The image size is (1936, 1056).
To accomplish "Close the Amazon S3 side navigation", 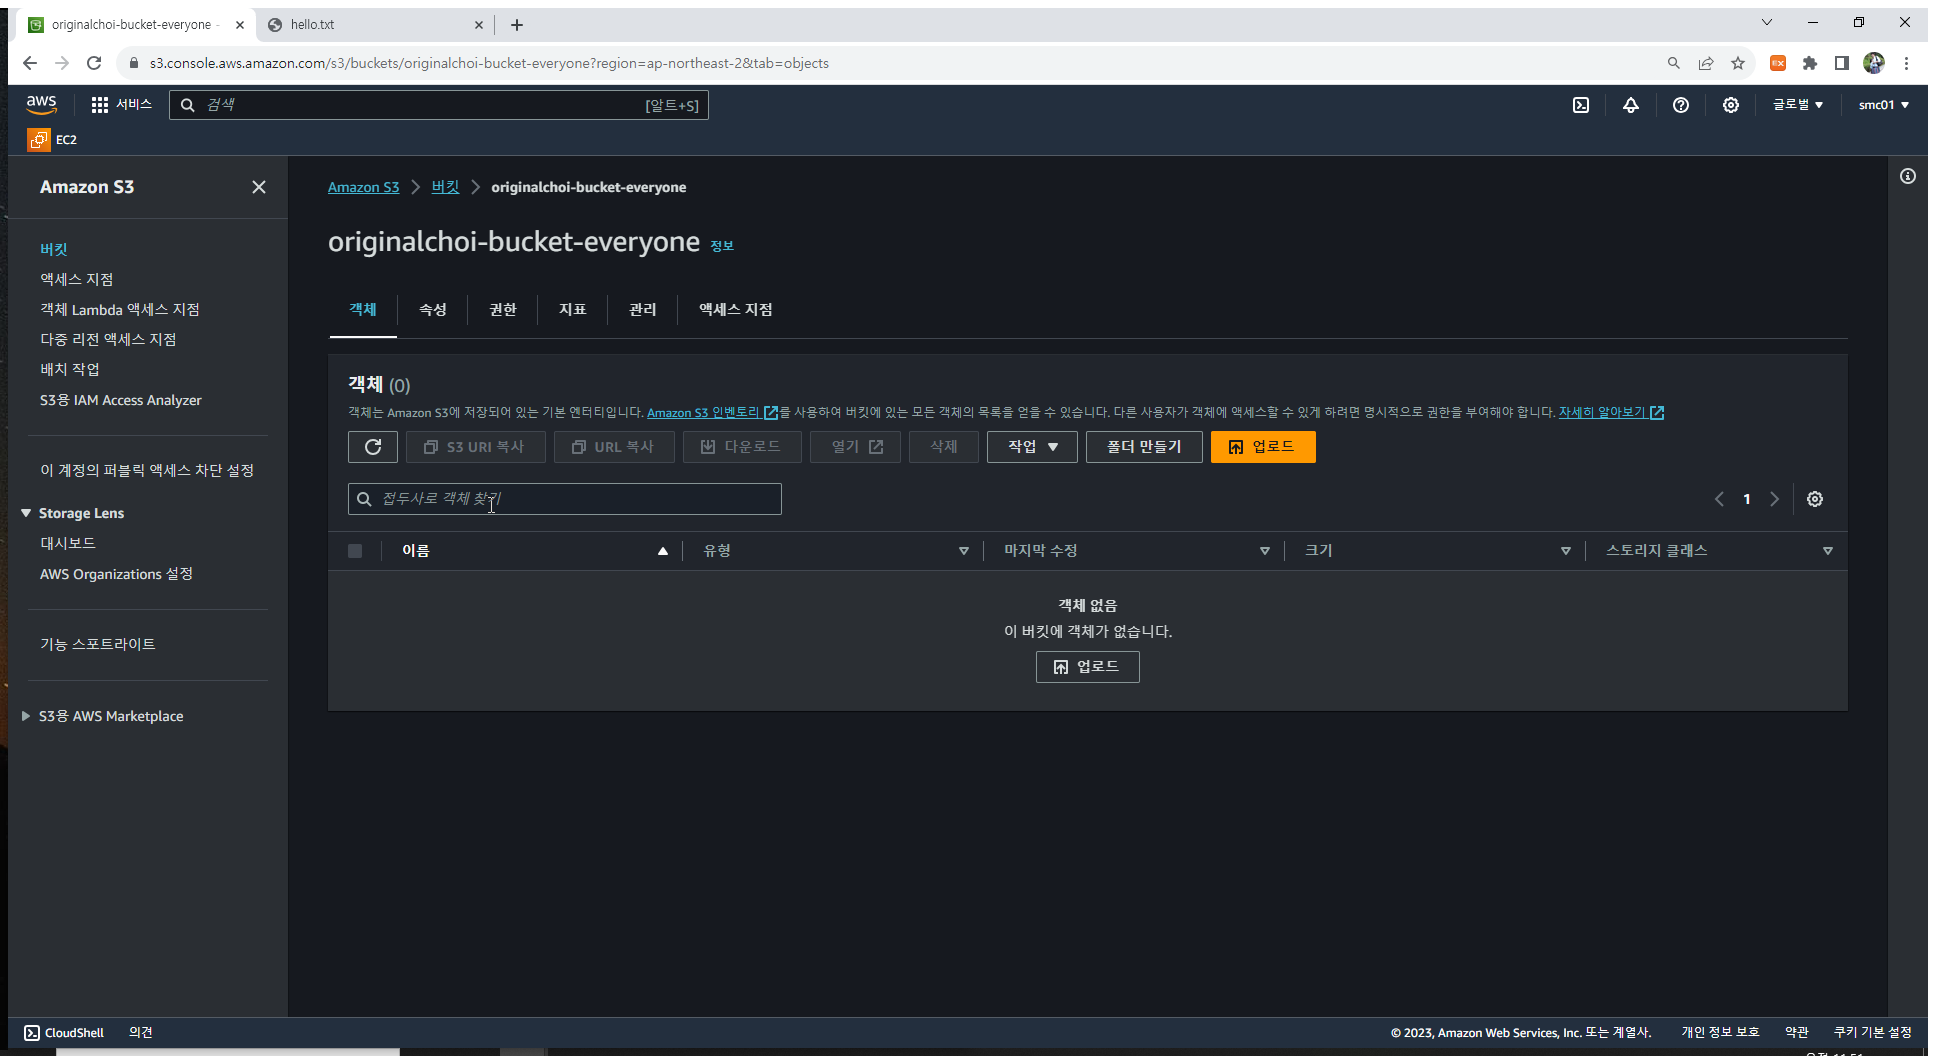I will click(259, 187).
